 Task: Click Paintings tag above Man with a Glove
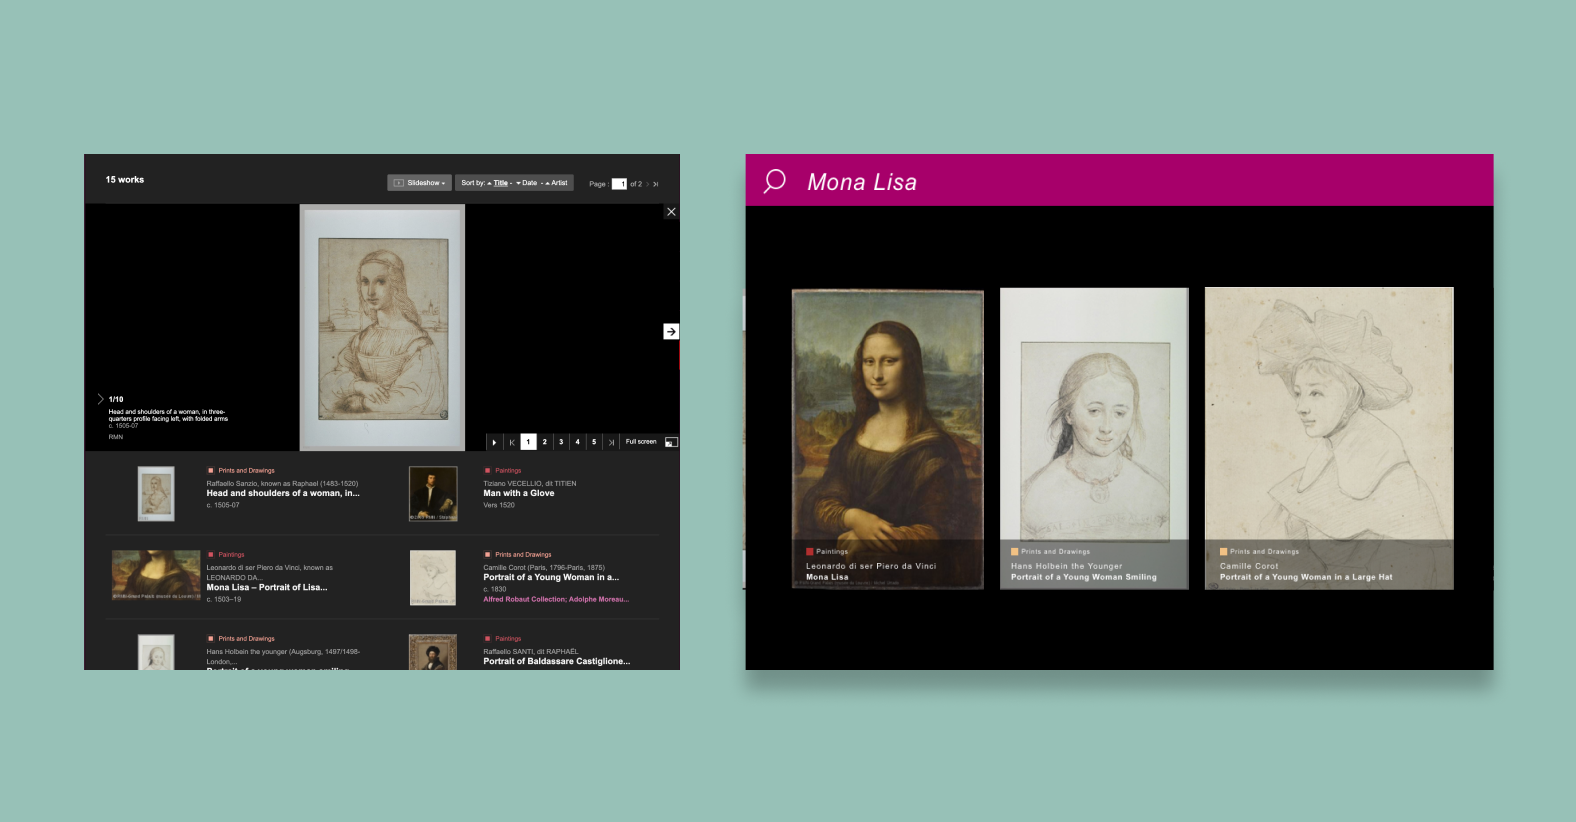[x=508, y=470]
